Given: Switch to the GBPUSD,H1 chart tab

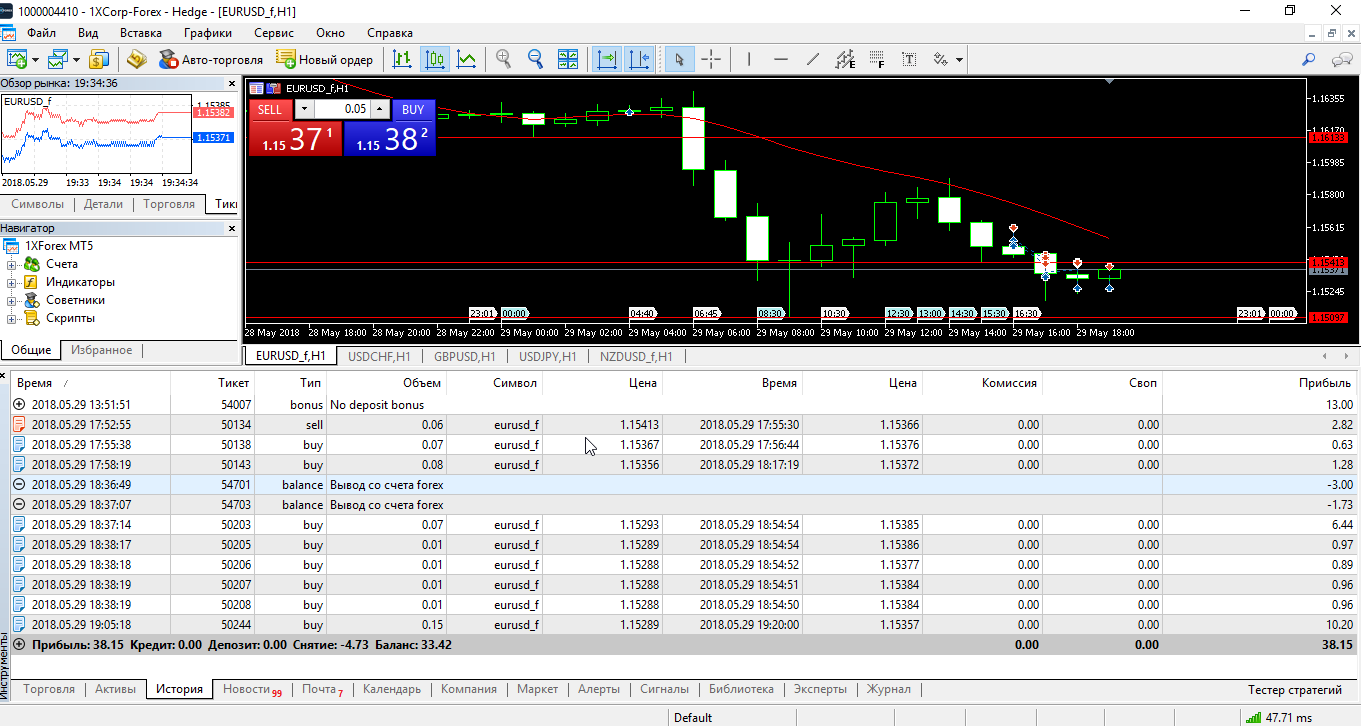Looking at the screenshot, I should point(464,356).
